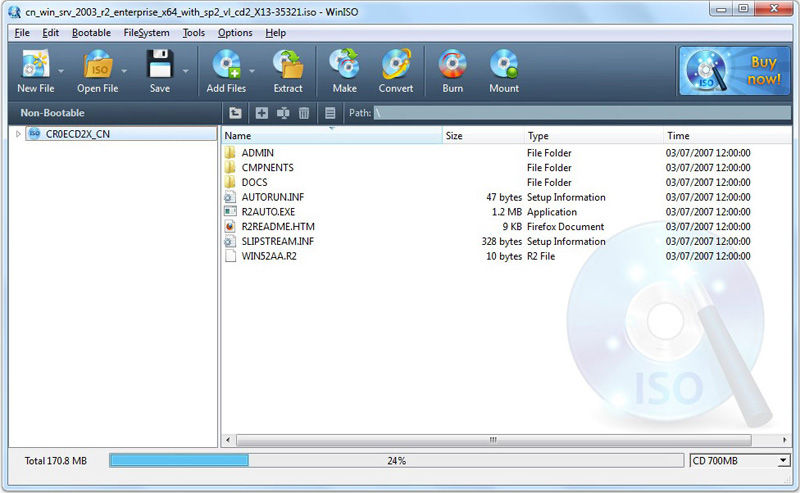Open the Bootable menu
800x493 pixels.
click(x=91, y=33)
